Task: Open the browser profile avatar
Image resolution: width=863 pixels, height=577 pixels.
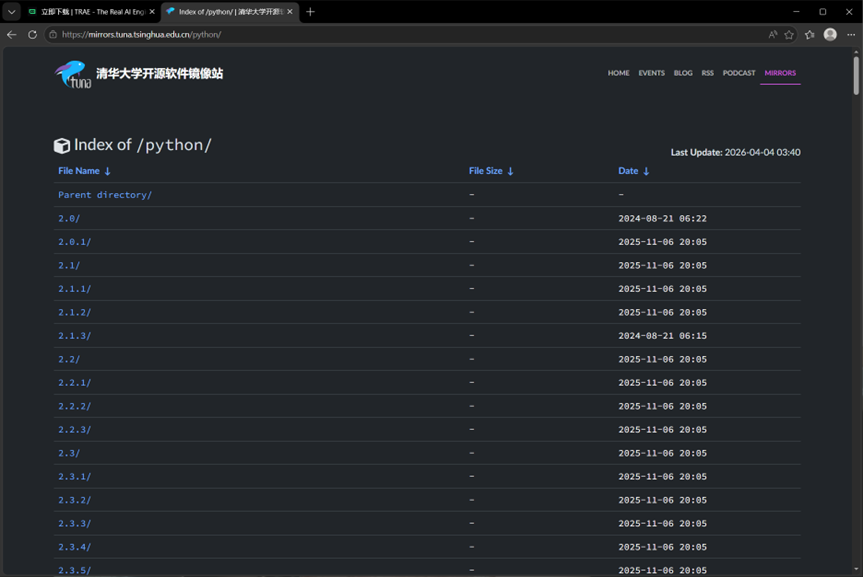Action: coord(830,35)
